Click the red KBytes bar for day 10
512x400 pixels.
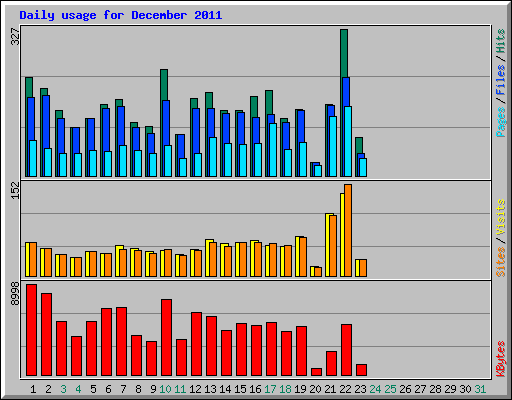pos(167,337)
